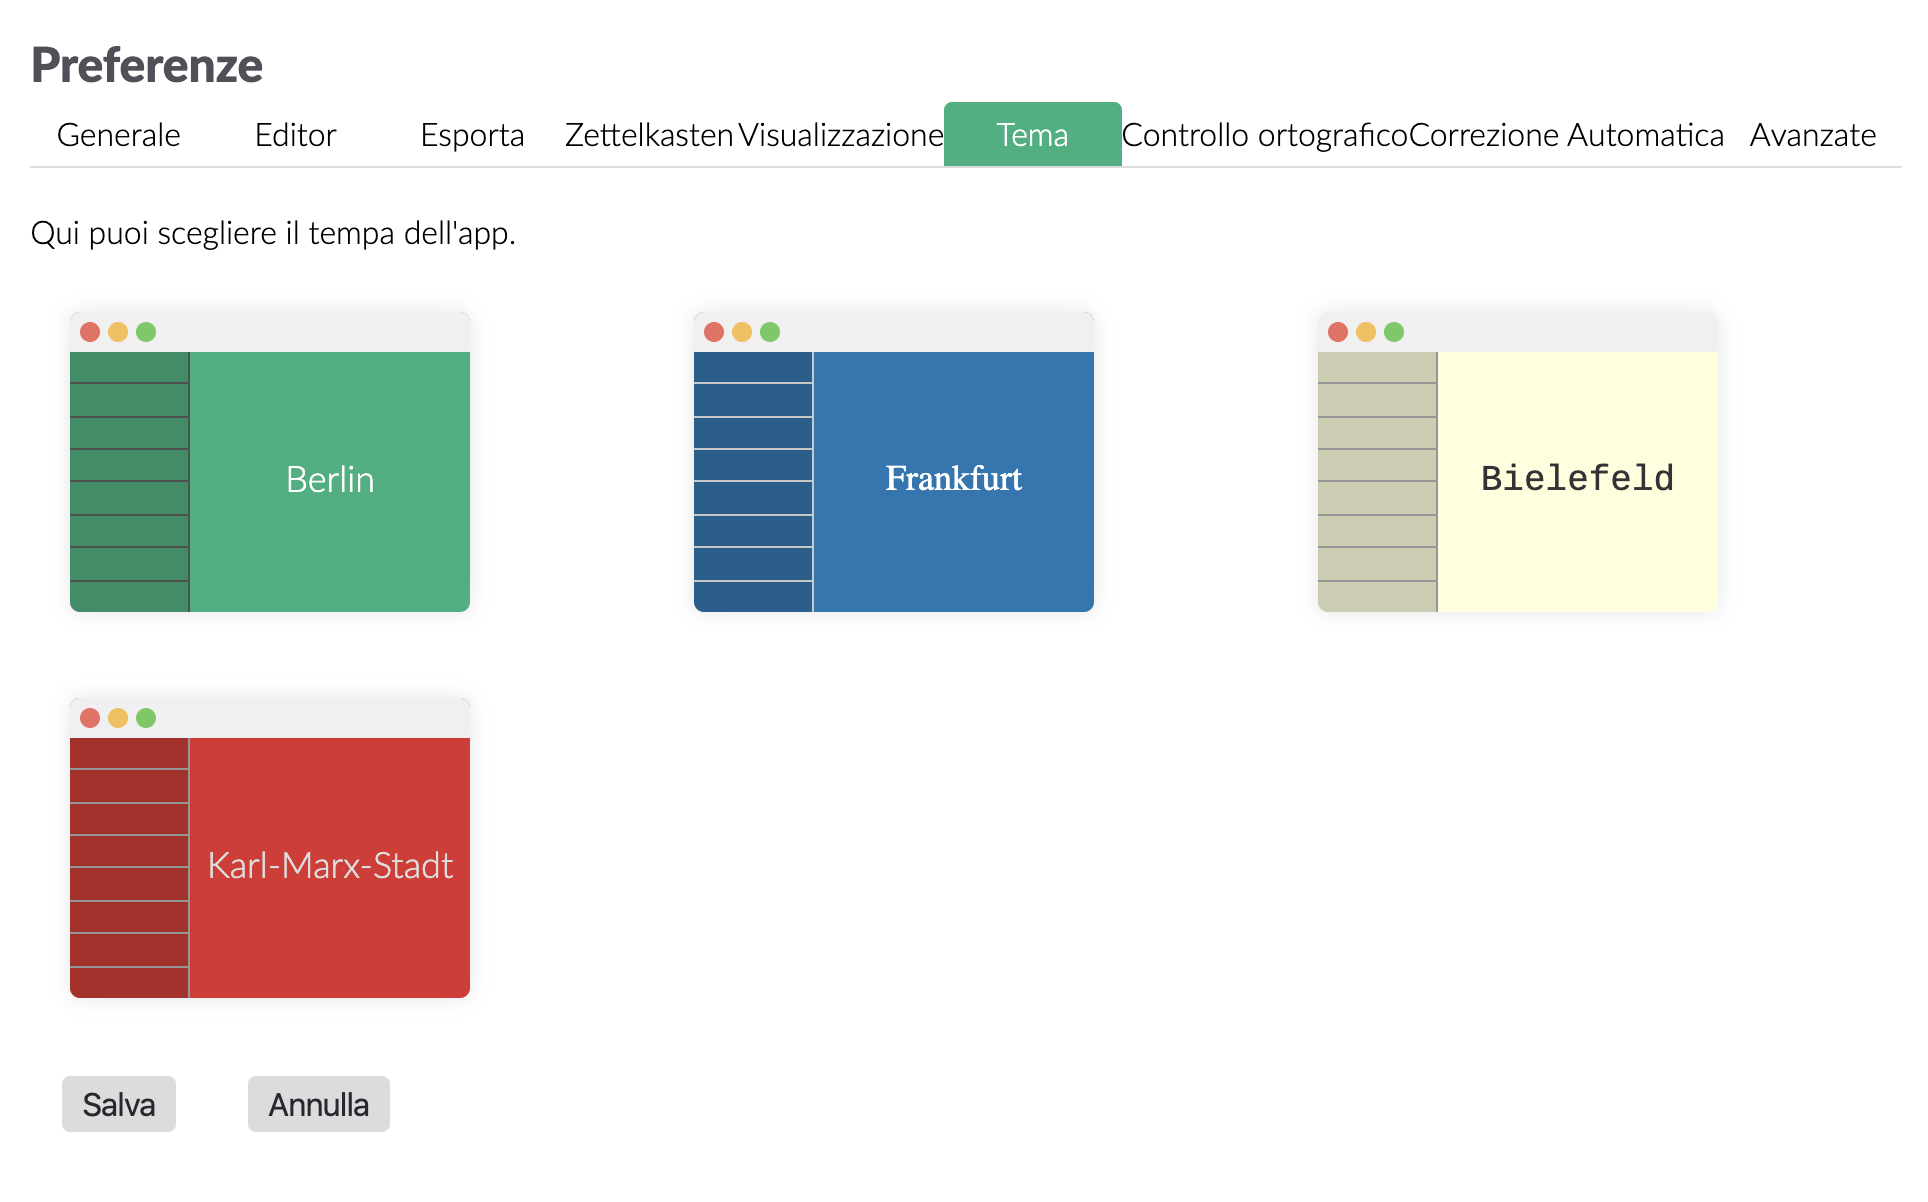
Task: Click the active Tema tab
Action: pyautogui.click(x=1032, y=135)
